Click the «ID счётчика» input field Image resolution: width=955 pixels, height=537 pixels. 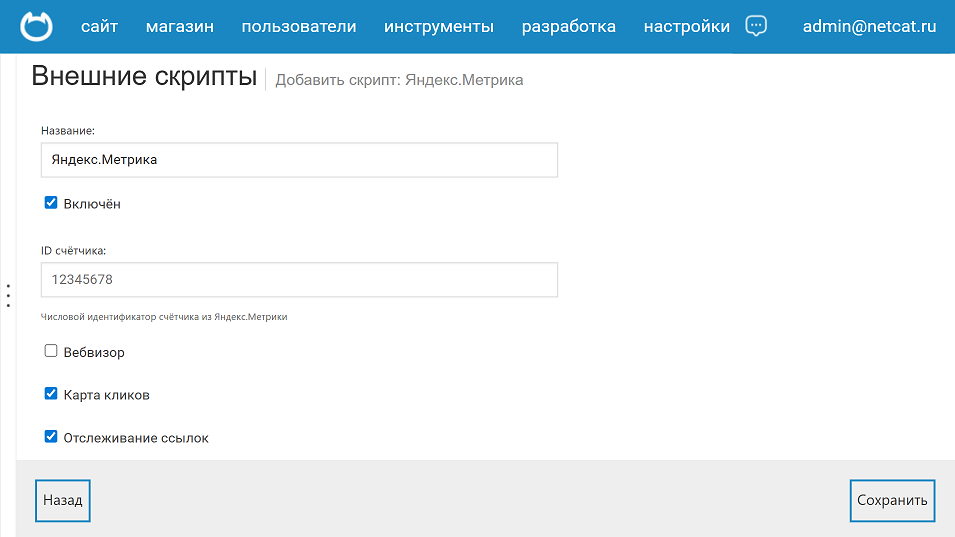click(x=299, y=280)
